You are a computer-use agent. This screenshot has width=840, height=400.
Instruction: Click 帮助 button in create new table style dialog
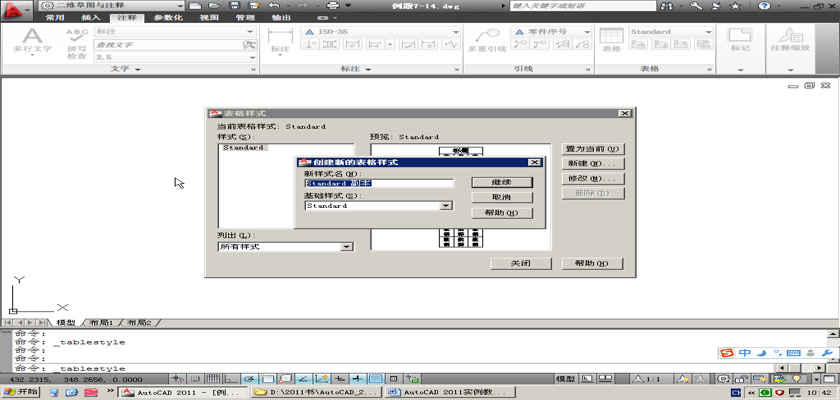pos(501,213)
